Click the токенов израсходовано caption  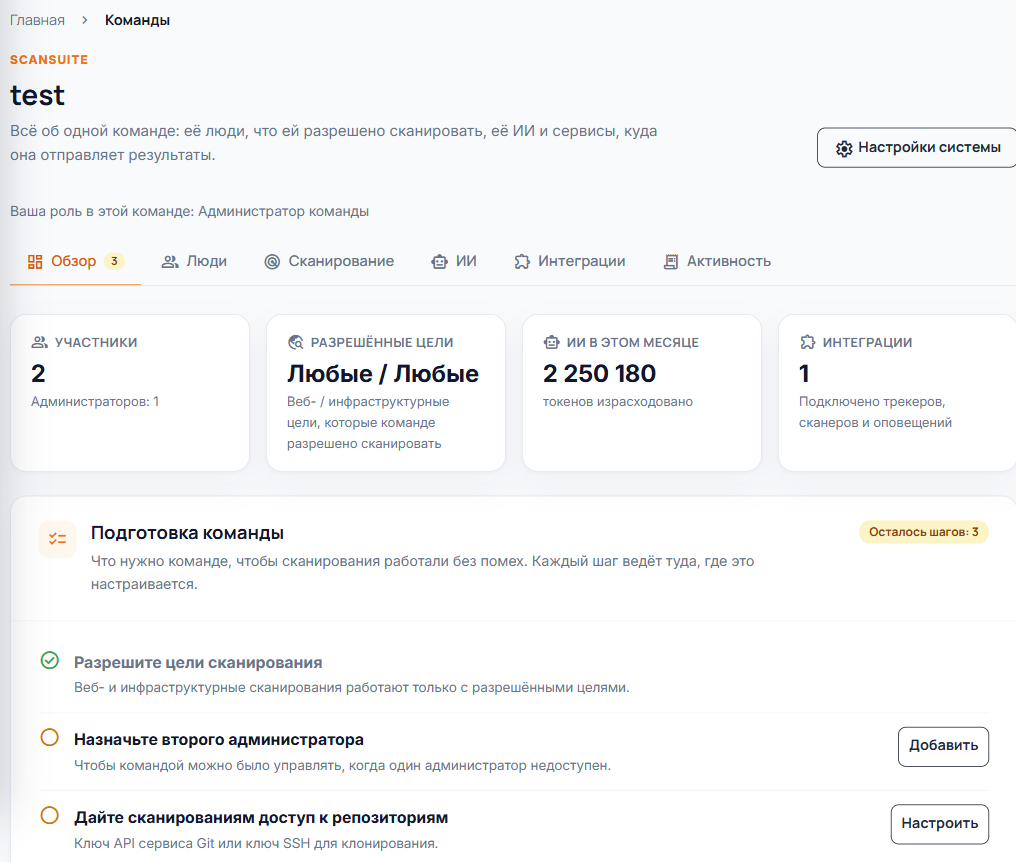click(618, 402)
